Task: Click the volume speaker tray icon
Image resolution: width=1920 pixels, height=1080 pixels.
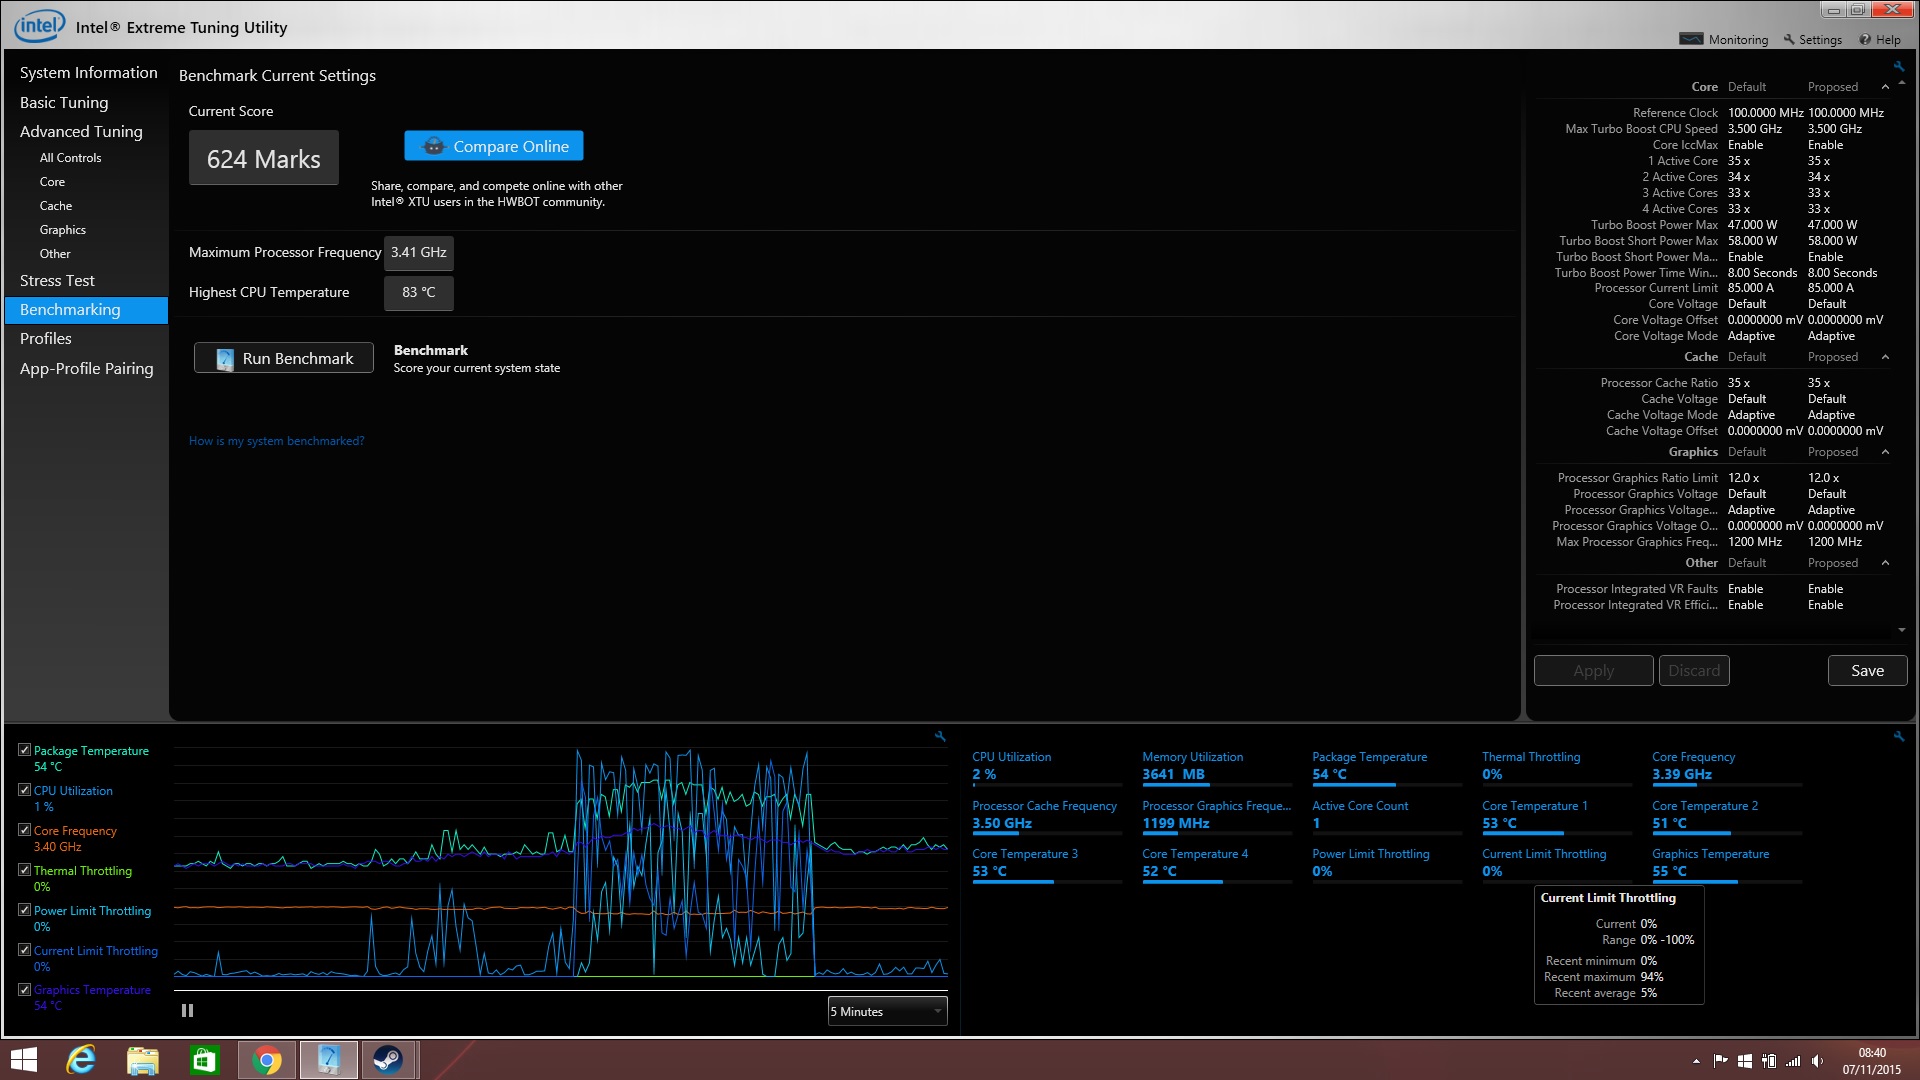Action: [1817, 1061]
